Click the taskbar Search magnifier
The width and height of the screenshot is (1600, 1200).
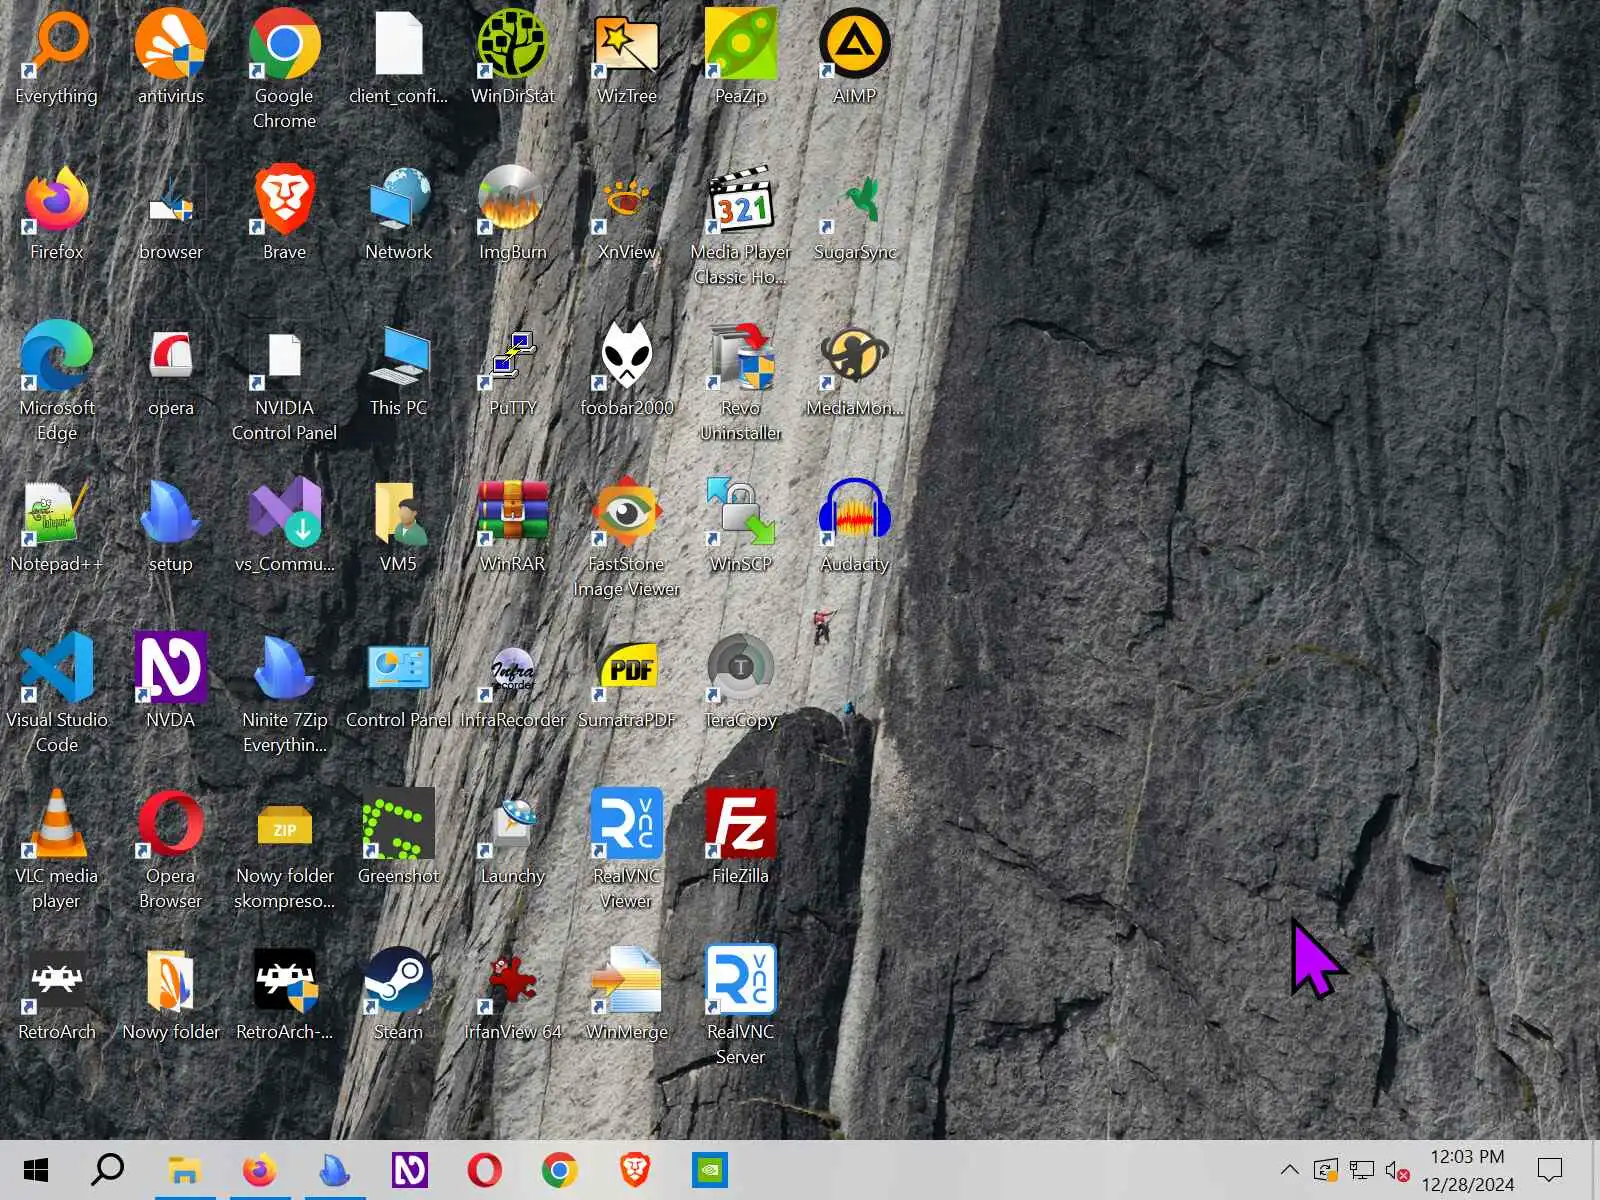[108, 1170]
